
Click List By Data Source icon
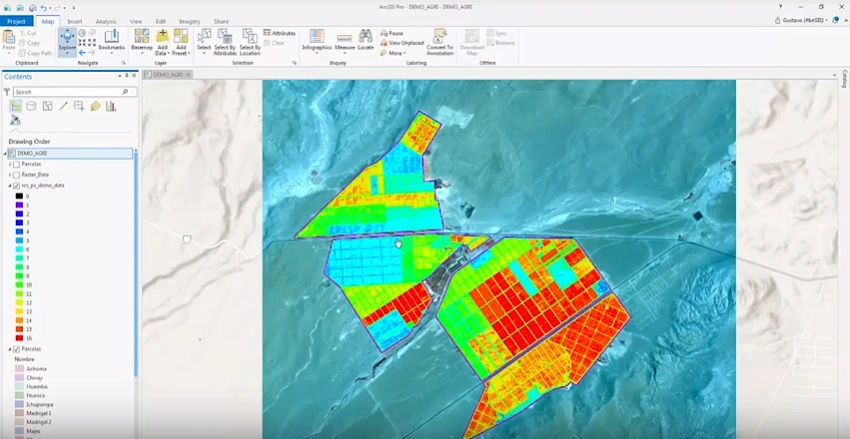click(x=31, y=106)
